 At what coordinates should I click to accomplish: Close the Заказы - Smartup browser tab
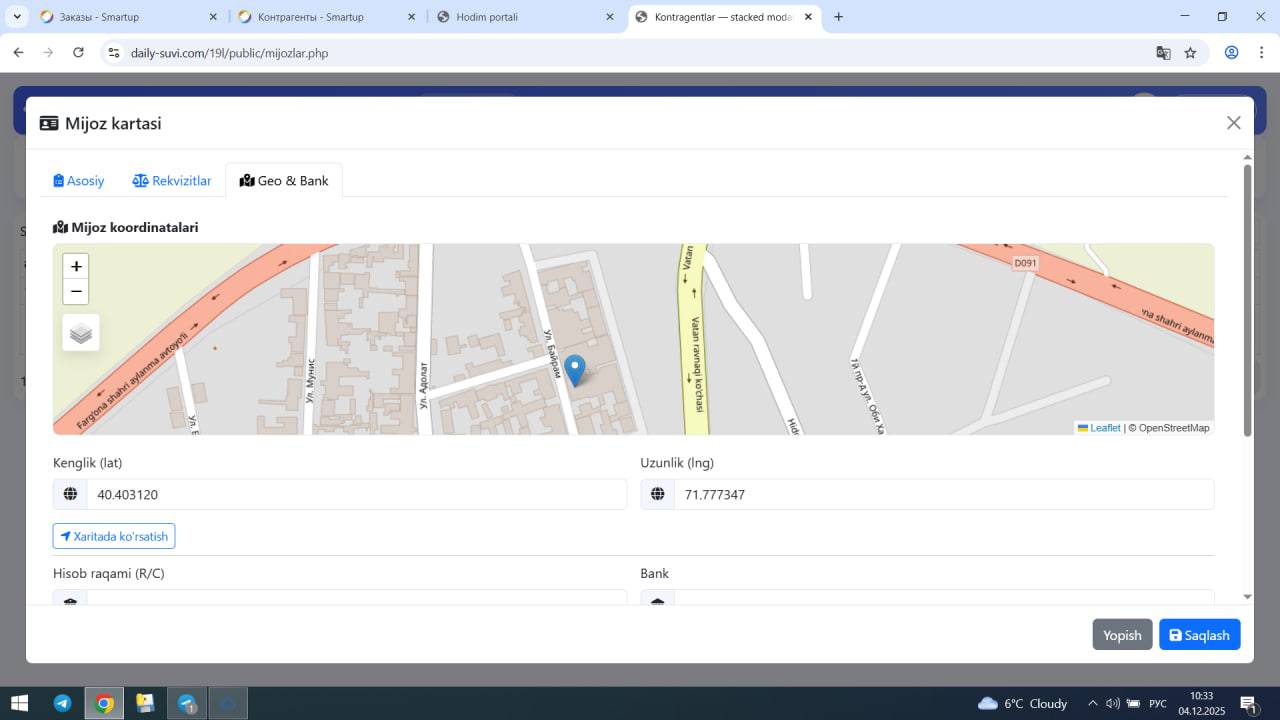[x=213, y=17]
